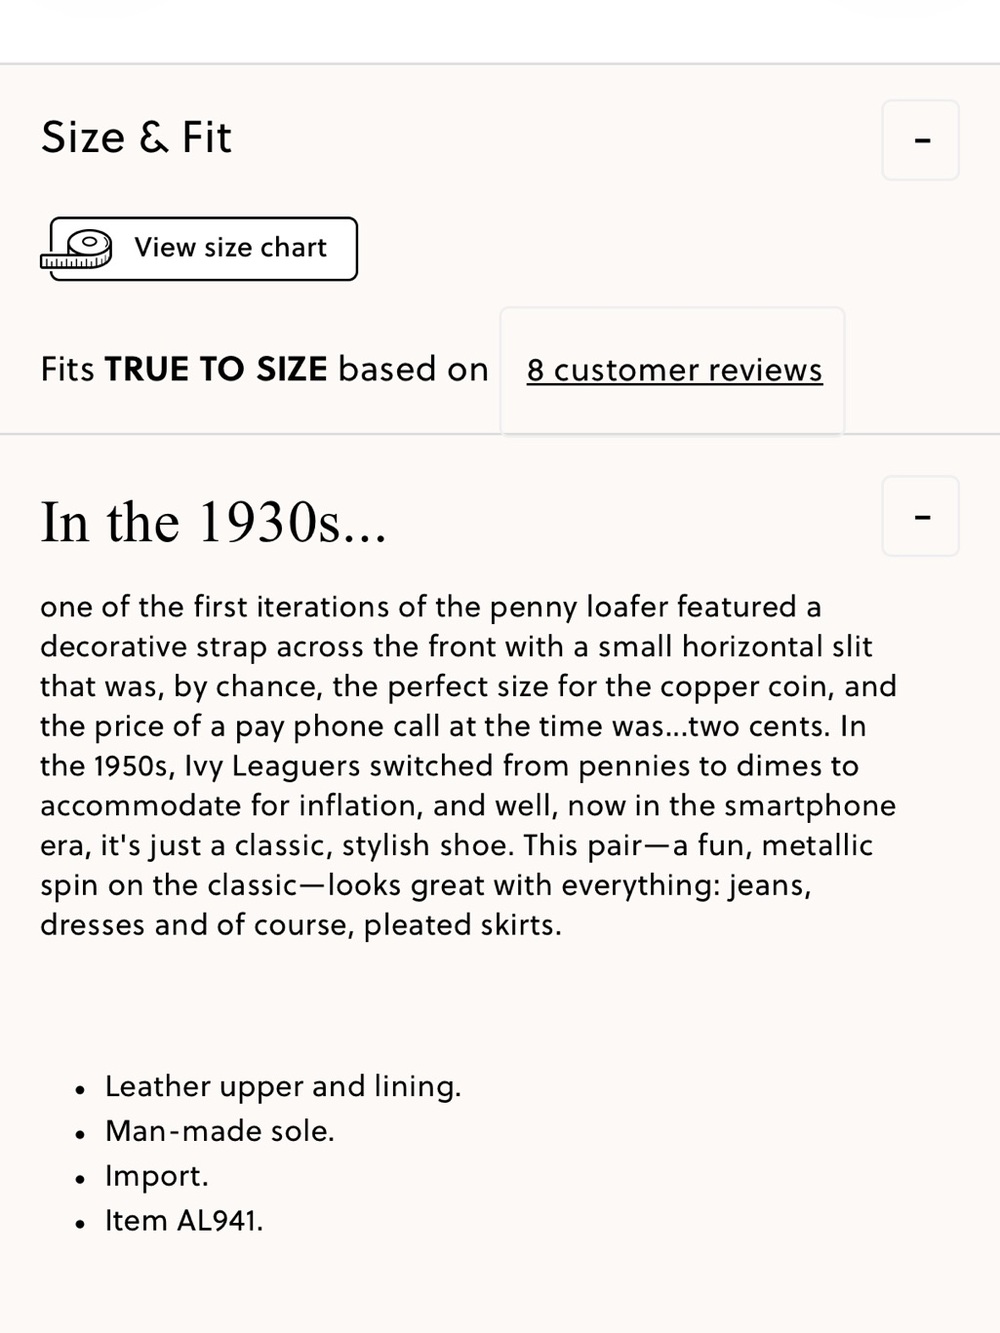Click the words pleated skirts in description

460,925
